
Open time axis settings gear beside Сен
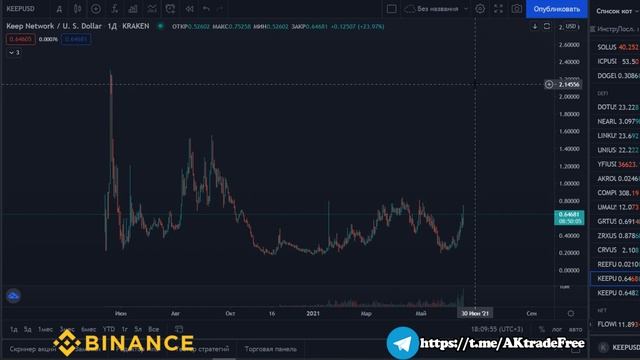(571, 313)
